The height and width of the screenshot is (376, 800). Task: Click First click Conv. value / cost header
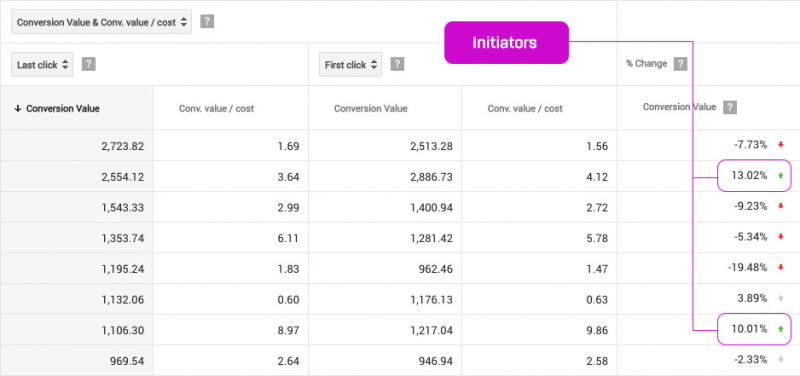pos(525,108)
